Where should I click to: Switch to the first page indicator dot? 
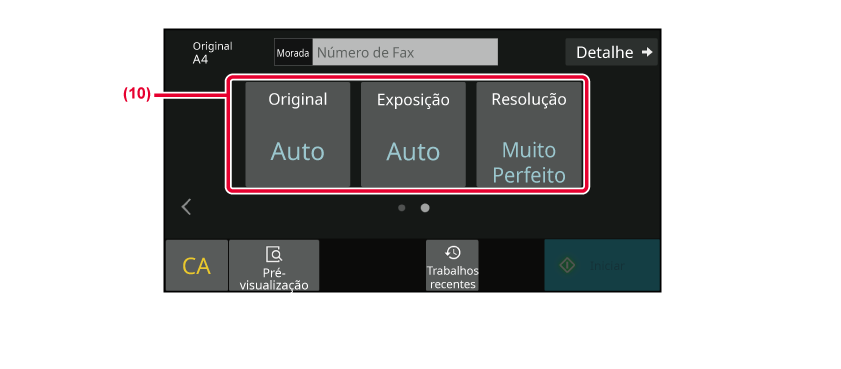pos(402,208)
